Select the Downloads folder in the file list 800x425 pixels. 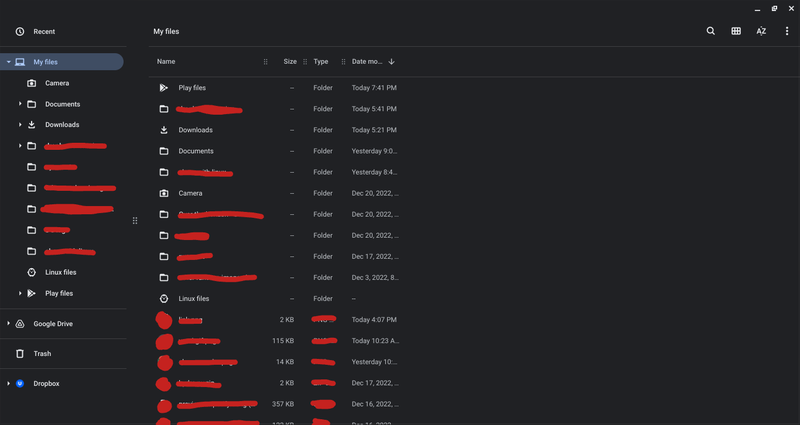[x=195, y=130]
